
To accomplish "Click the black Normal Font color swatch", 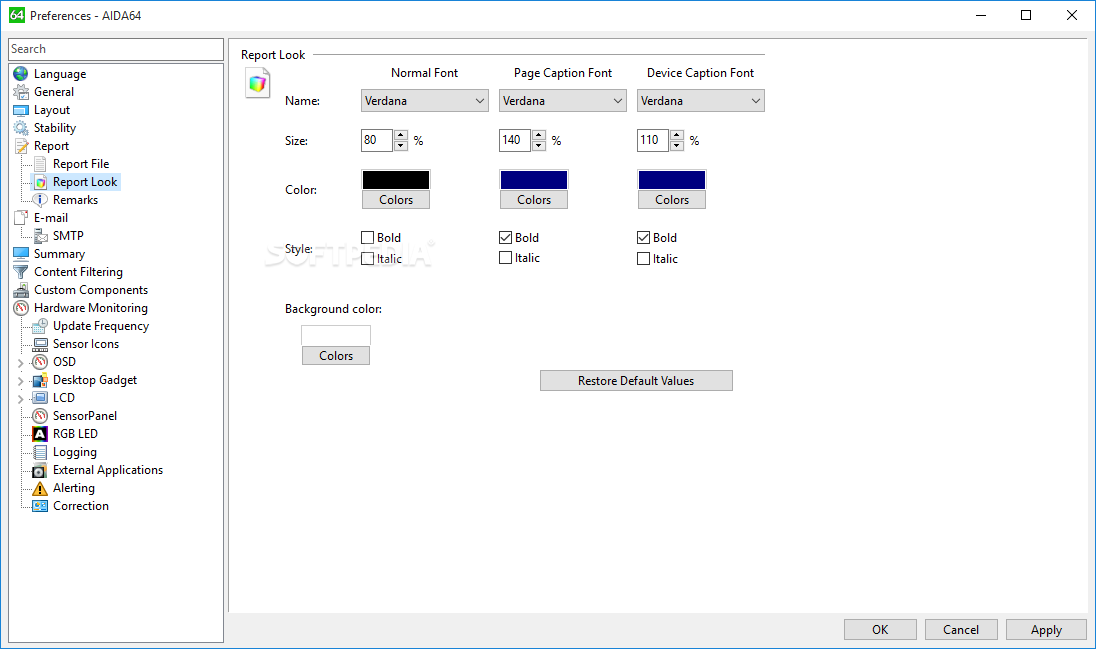I will 396,180.
